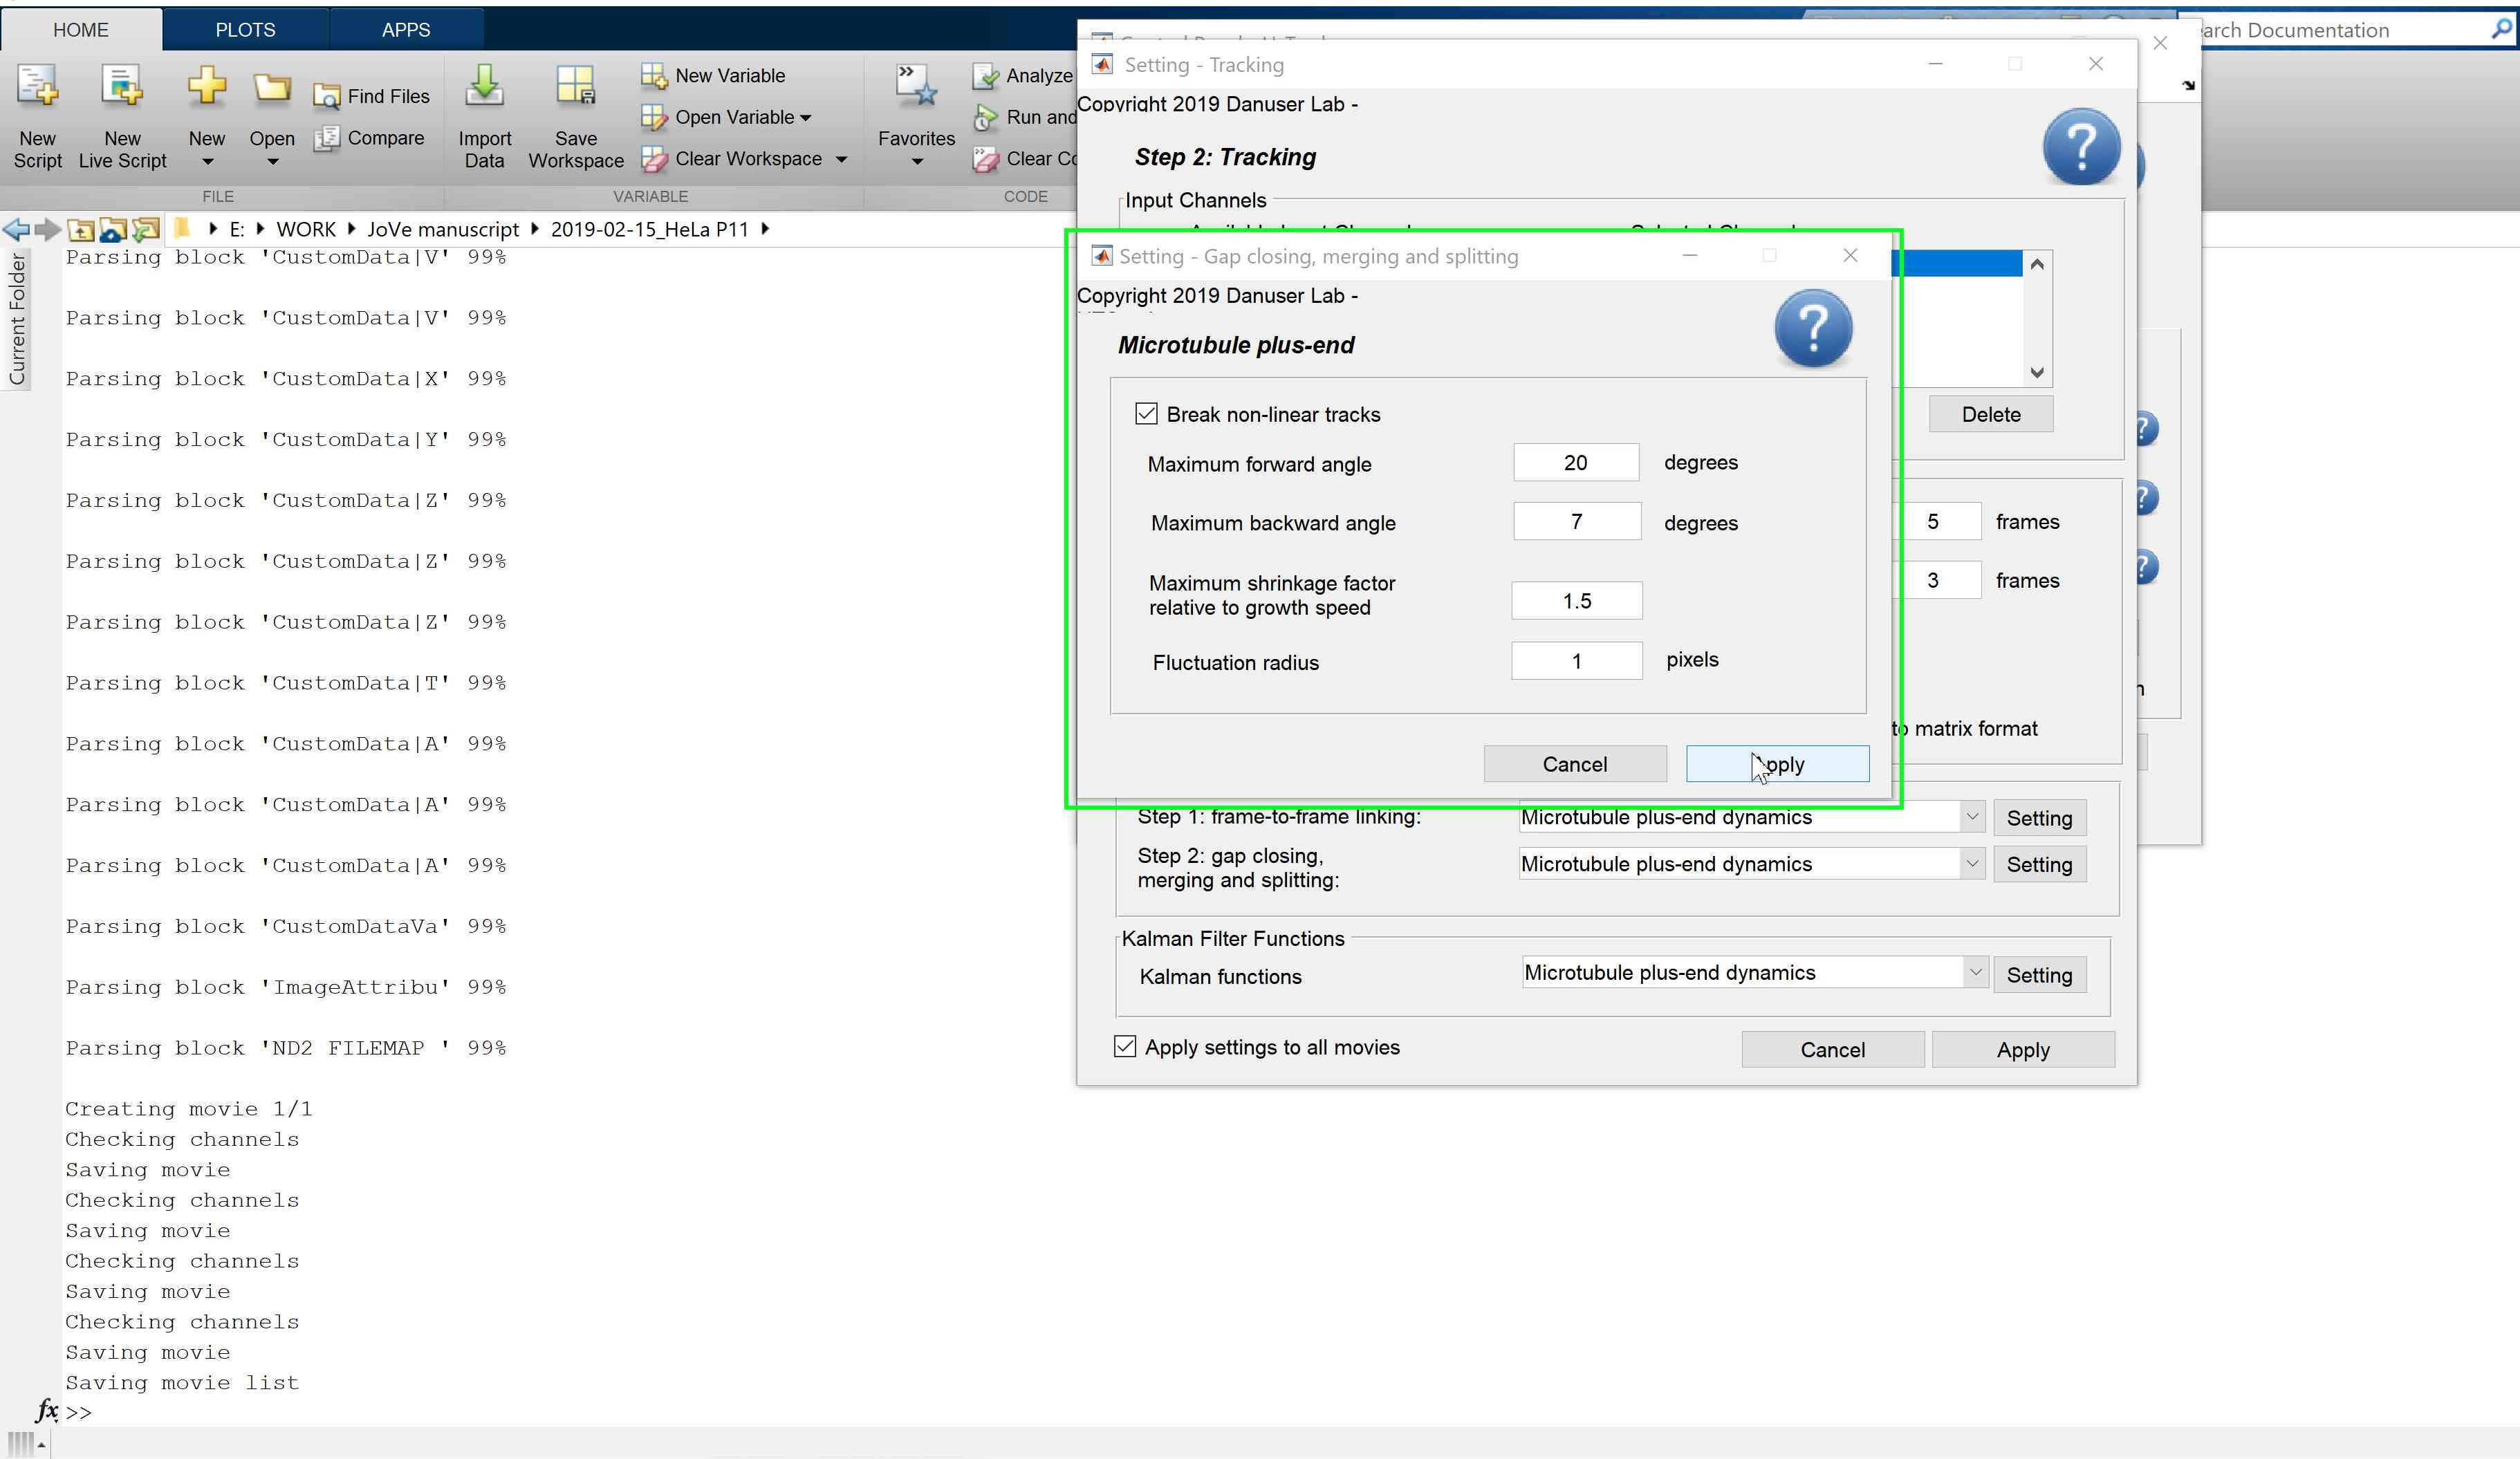Click the Find Files icon
This screenshot has width=2520, height=1459.
327,97
